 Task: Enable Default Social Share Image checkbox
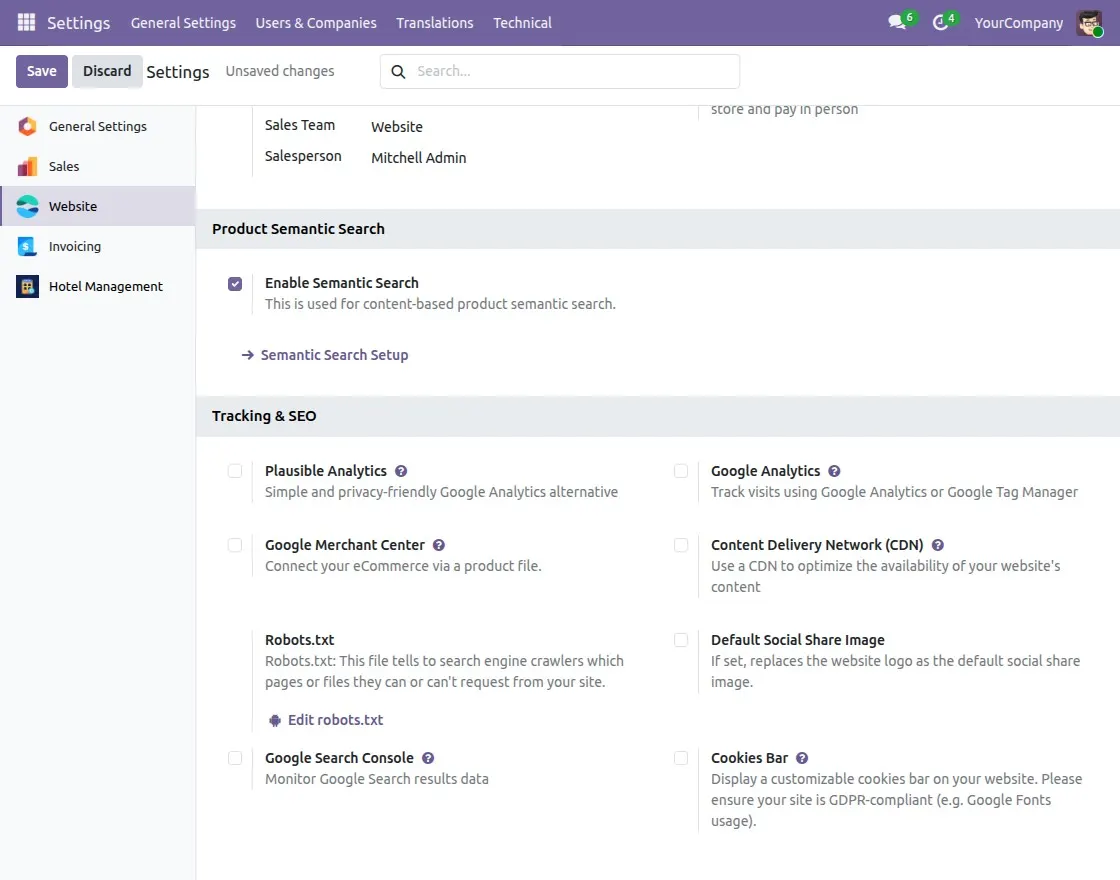pyautogui.click(x=681, y=640)
